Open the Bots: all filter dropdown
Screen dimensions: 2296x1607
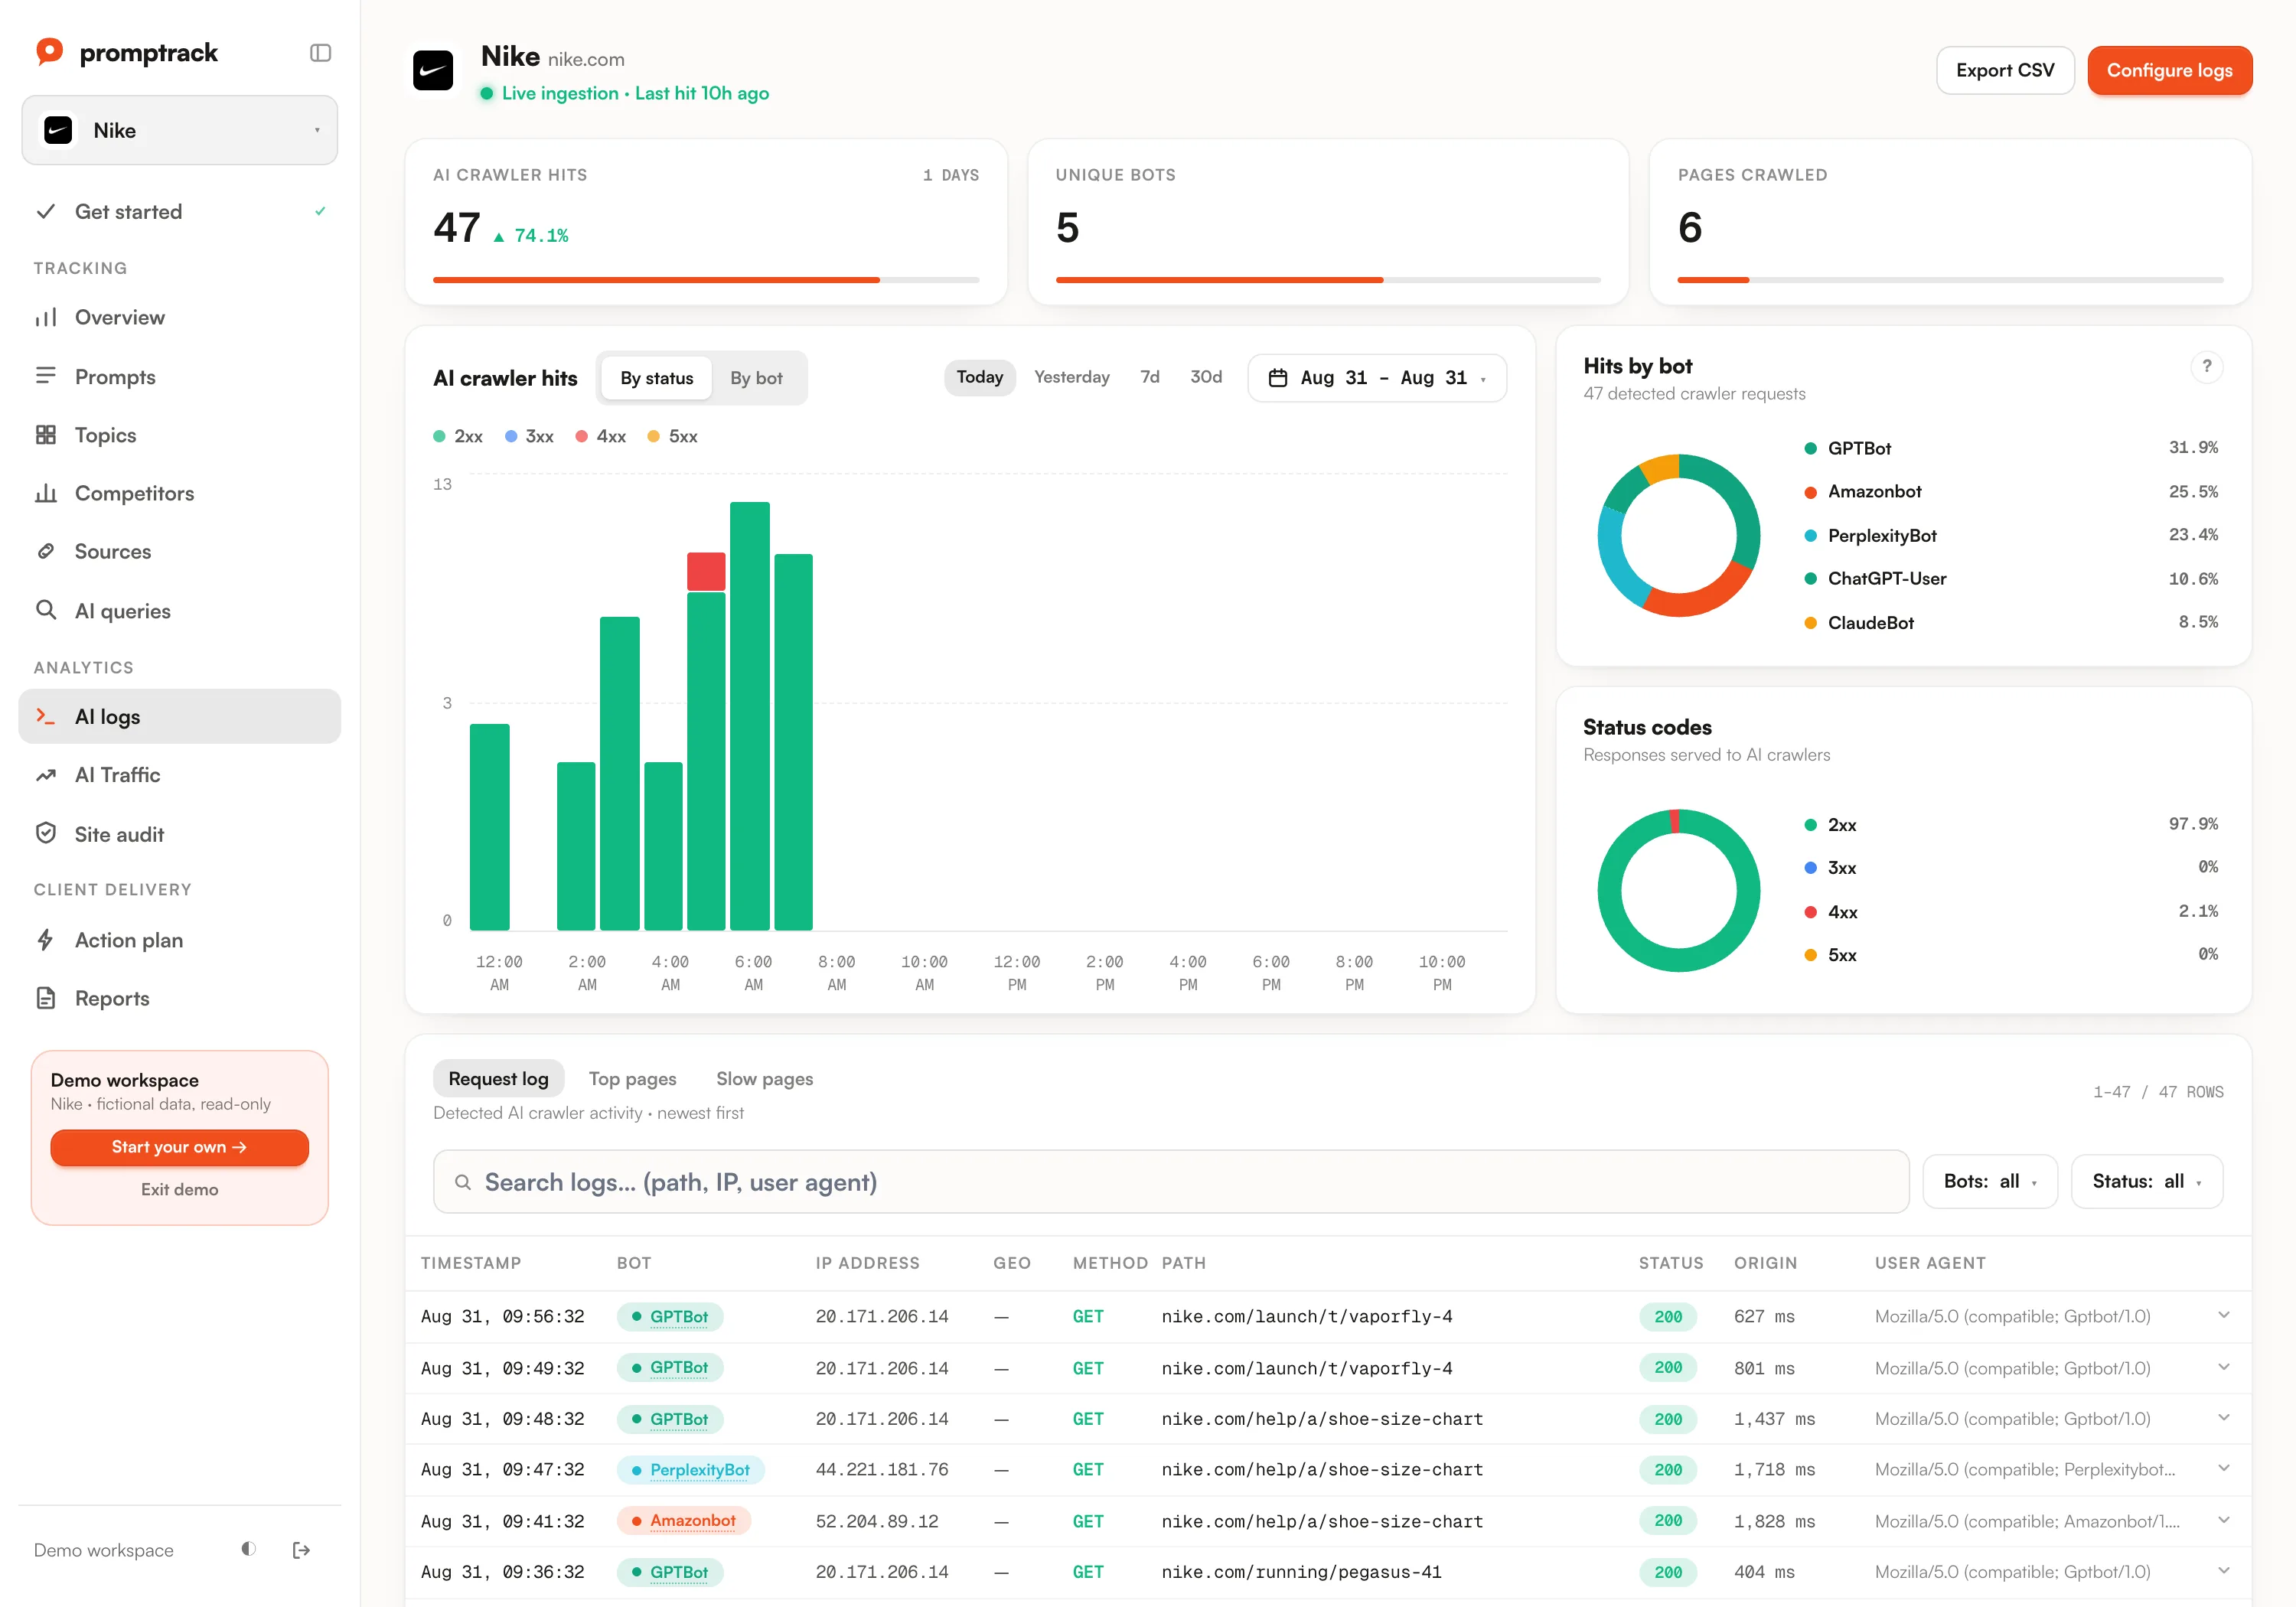[1990, 1181]
